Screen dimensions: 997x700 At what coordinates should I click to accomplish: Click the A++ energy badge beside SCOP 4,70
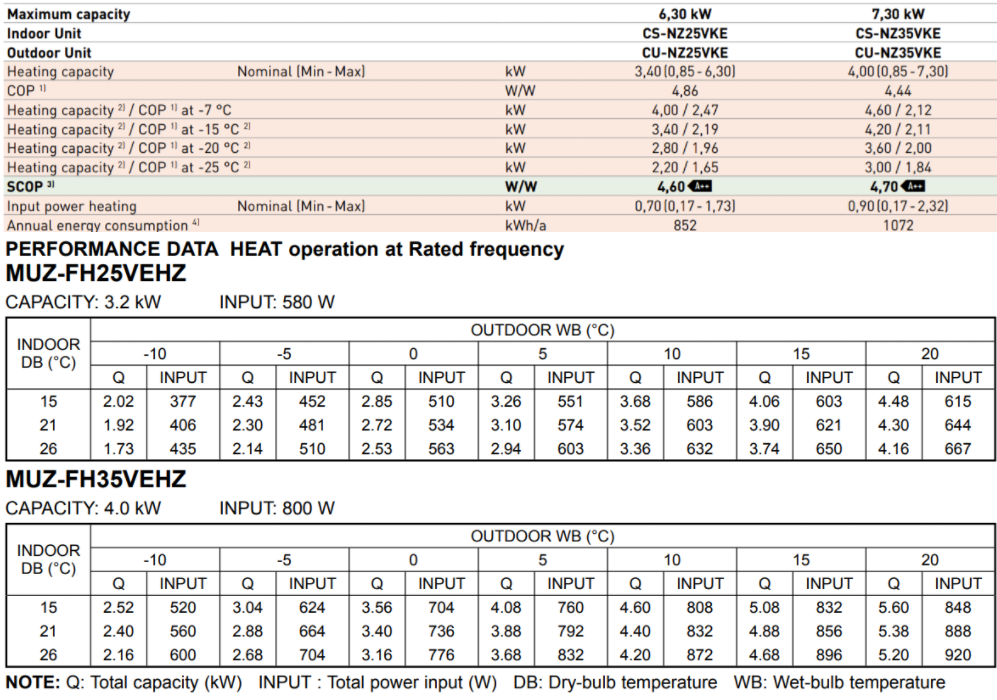(x=913, y=186)
